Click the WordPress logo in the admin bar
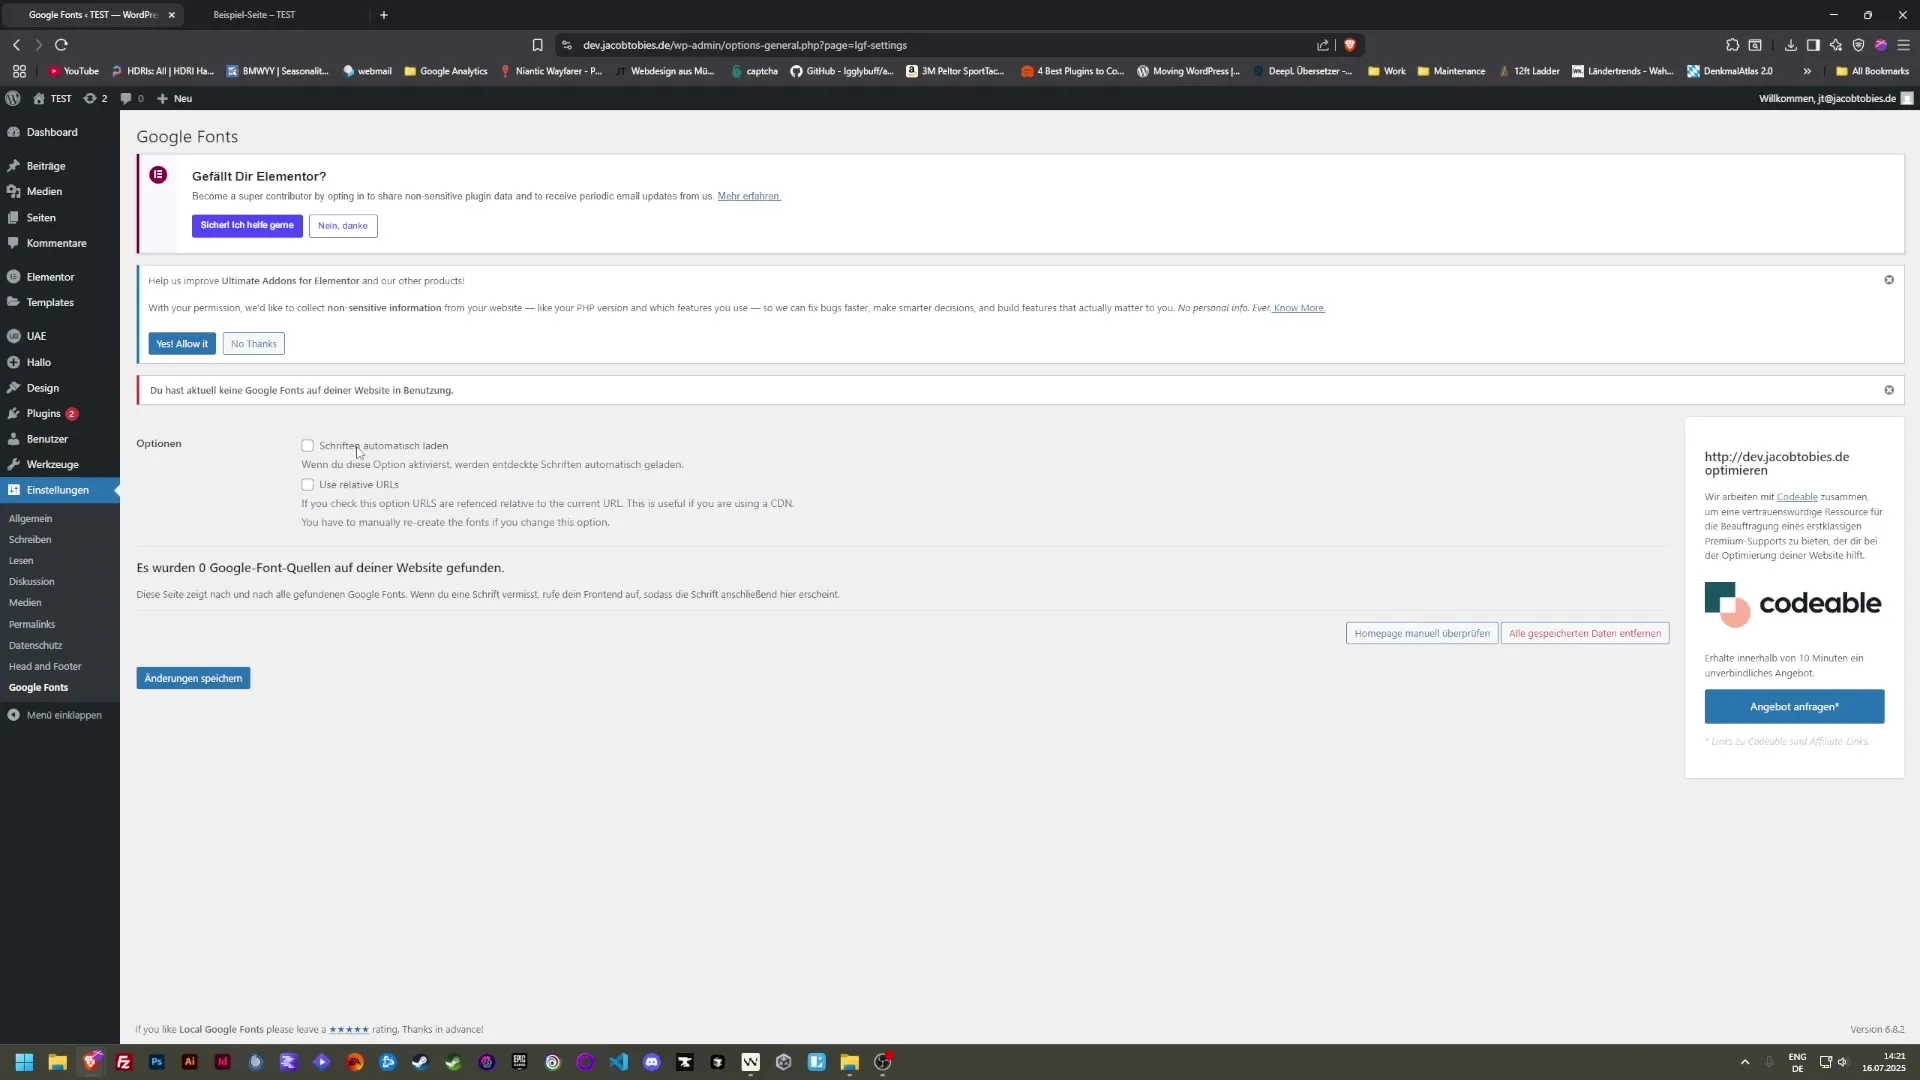This screenshot has width=1920, height=1080. point(13,98)
